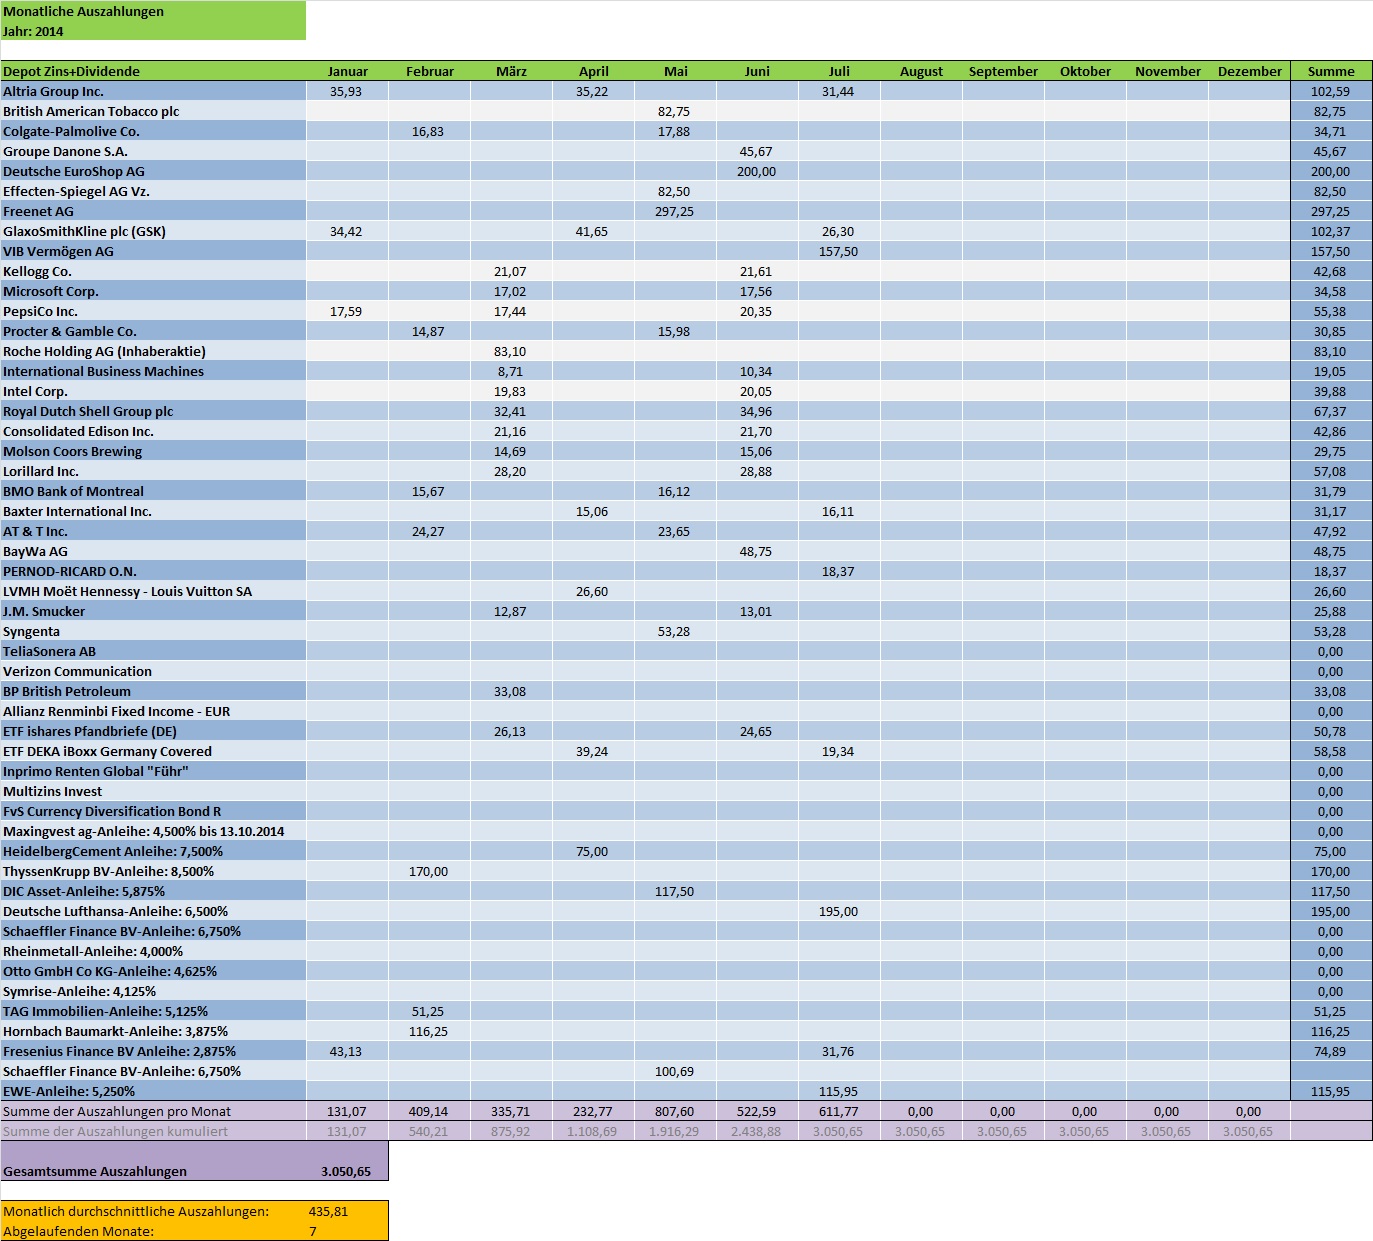Screen dimensions: 1373x1241
Task: Select the 'ETF ishares Pfandbriefe (DE)' row label
Action: 153,731
